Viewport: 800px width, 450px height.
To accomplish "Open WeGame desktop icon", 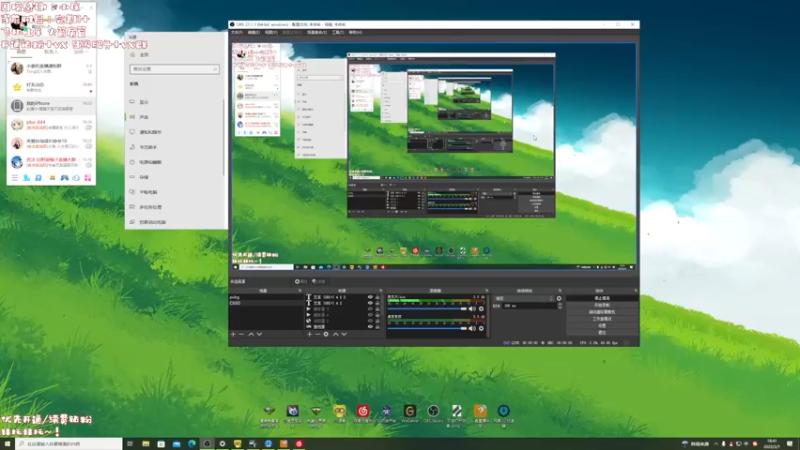I will click(x=410, y=413).
